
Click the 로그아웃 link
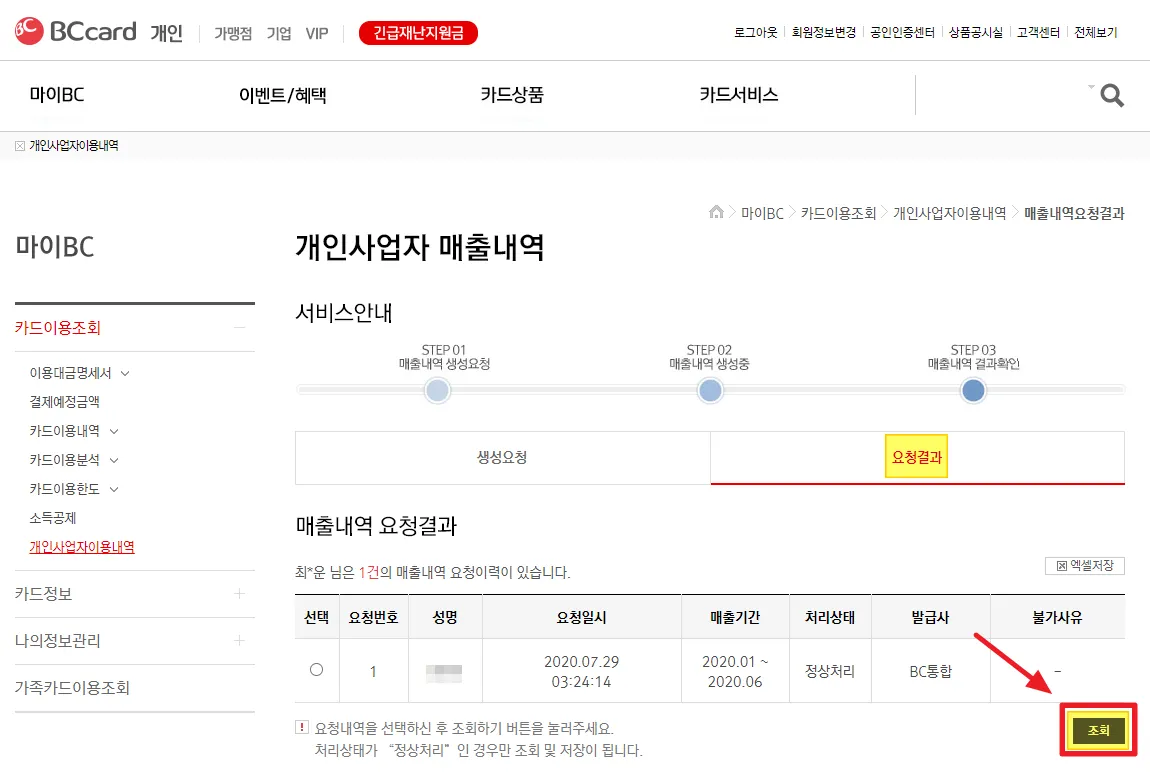(755, 32)
